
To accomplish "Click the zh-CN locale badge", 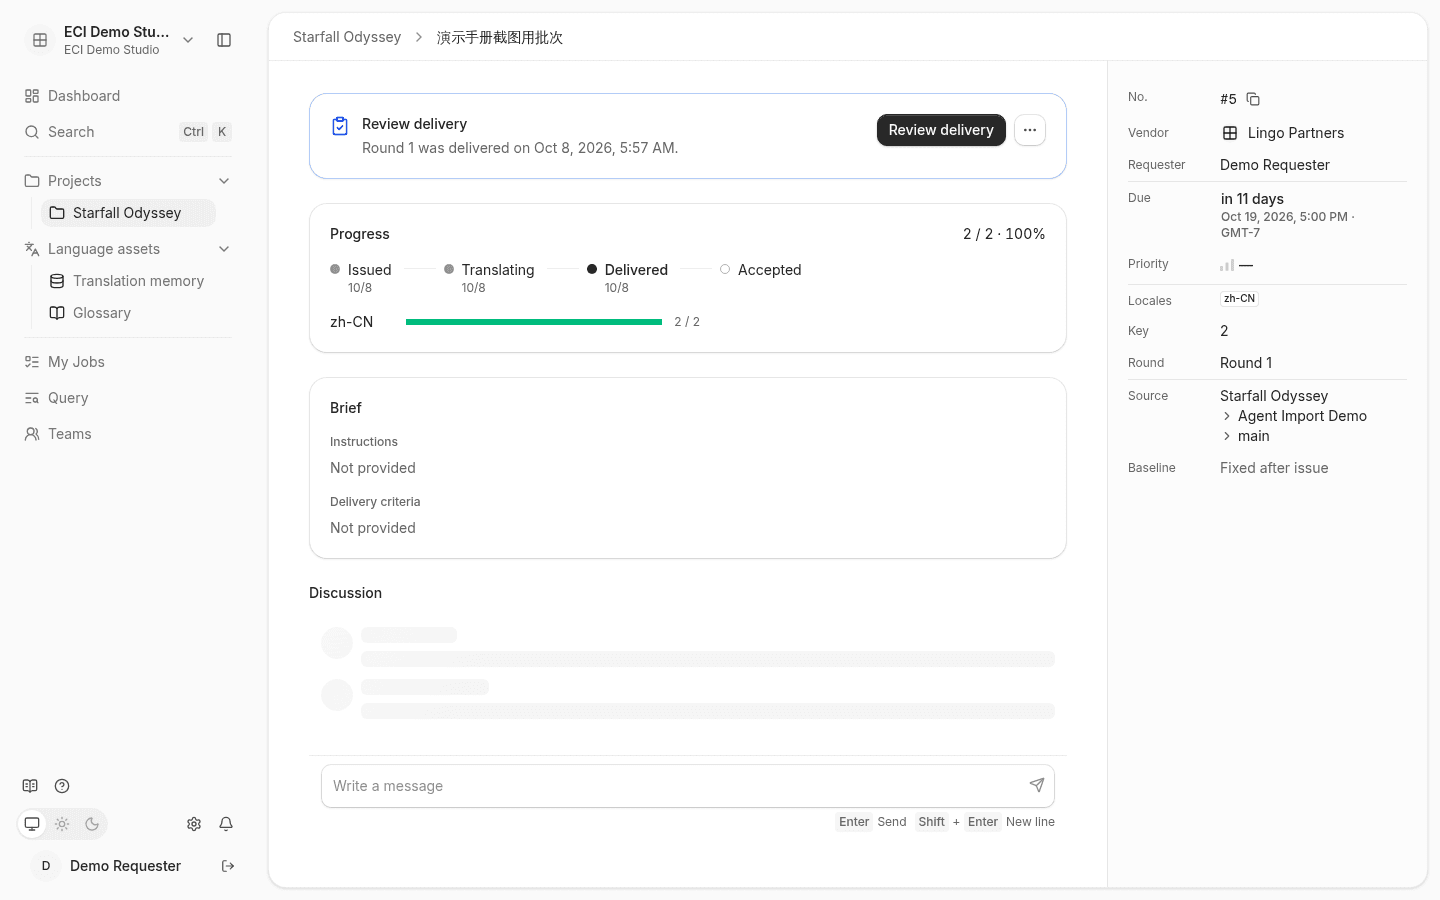I will [x=1239, y=299].
